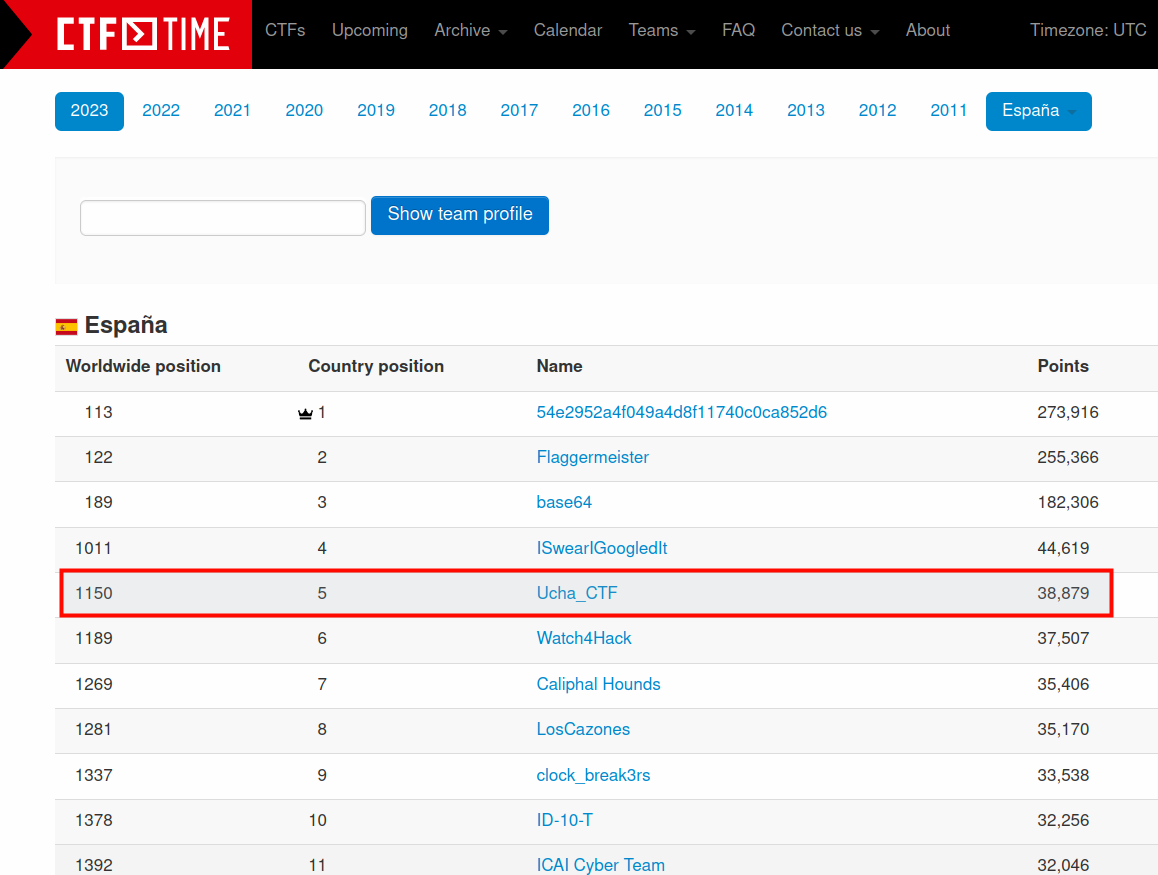The image size is (1158, 875).
Task: Click the Timezone: UTC setting
Action: 1088,30
